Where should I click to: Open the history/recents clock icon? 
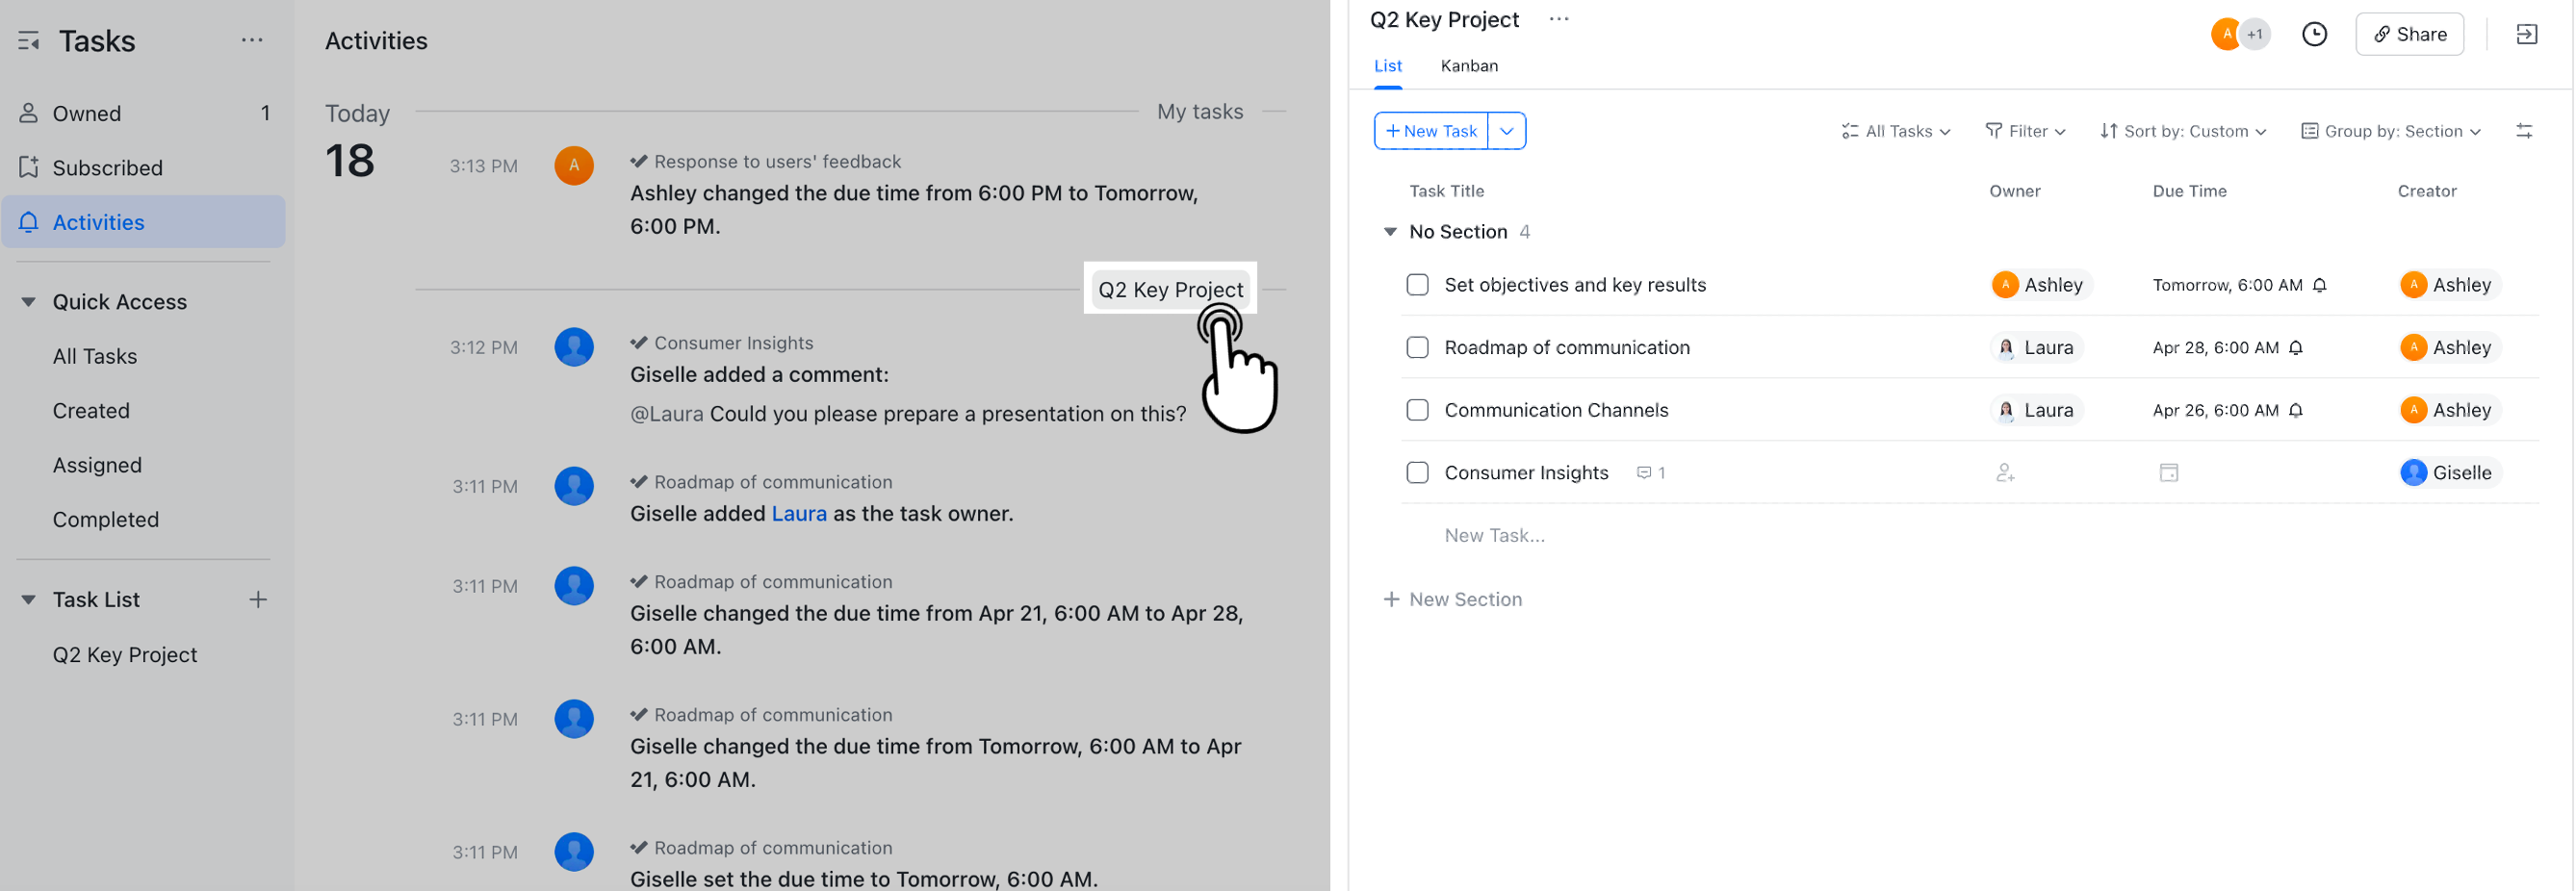coord(2315,33)
